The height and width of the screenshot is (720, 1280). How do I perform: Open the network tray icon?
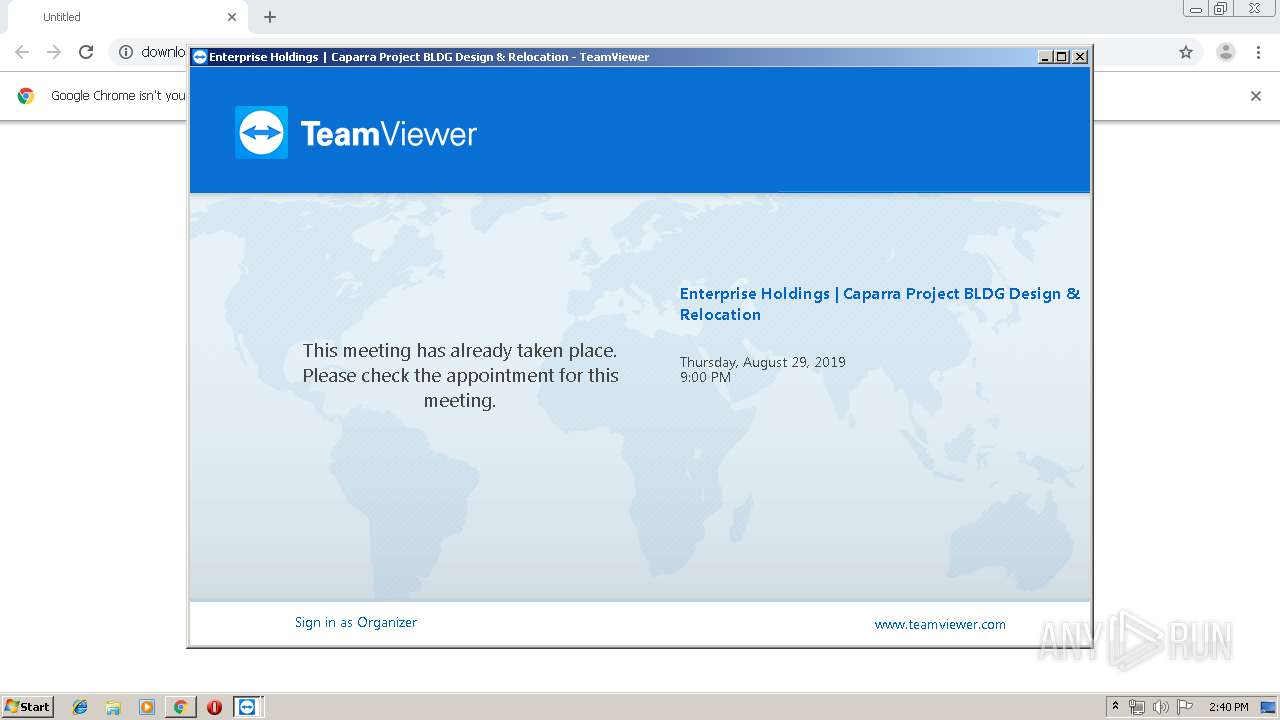point(1137,707)
